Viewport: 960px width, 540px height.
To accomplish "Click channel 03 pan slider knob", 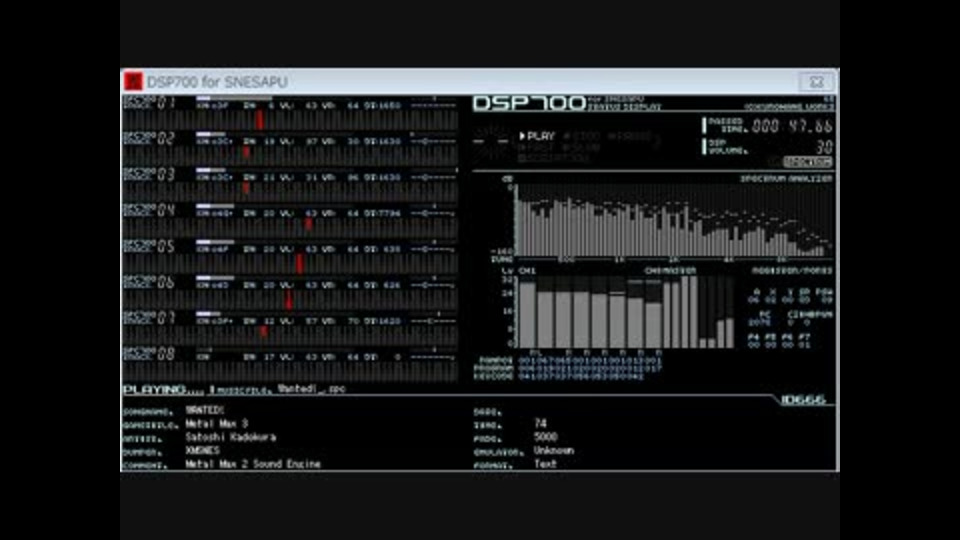I will click(x=424, y=178).
